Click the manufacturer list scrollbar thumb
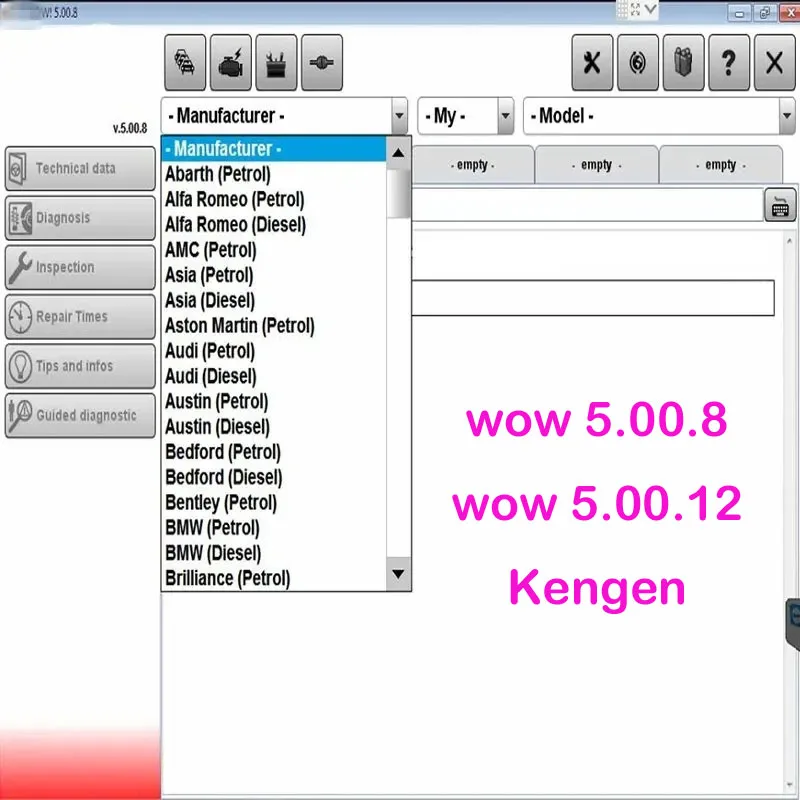 pos(398,194)
